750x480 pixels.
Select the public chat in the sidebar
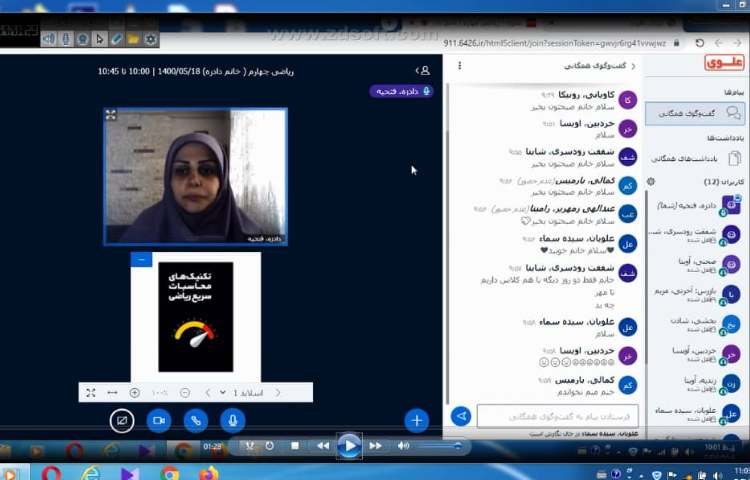click(695, 114)
